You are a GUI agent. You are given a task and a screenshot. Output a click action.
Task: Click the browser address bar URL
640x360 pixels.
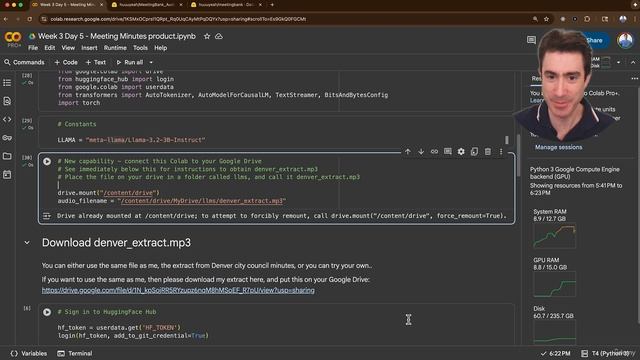coord(178,19)
